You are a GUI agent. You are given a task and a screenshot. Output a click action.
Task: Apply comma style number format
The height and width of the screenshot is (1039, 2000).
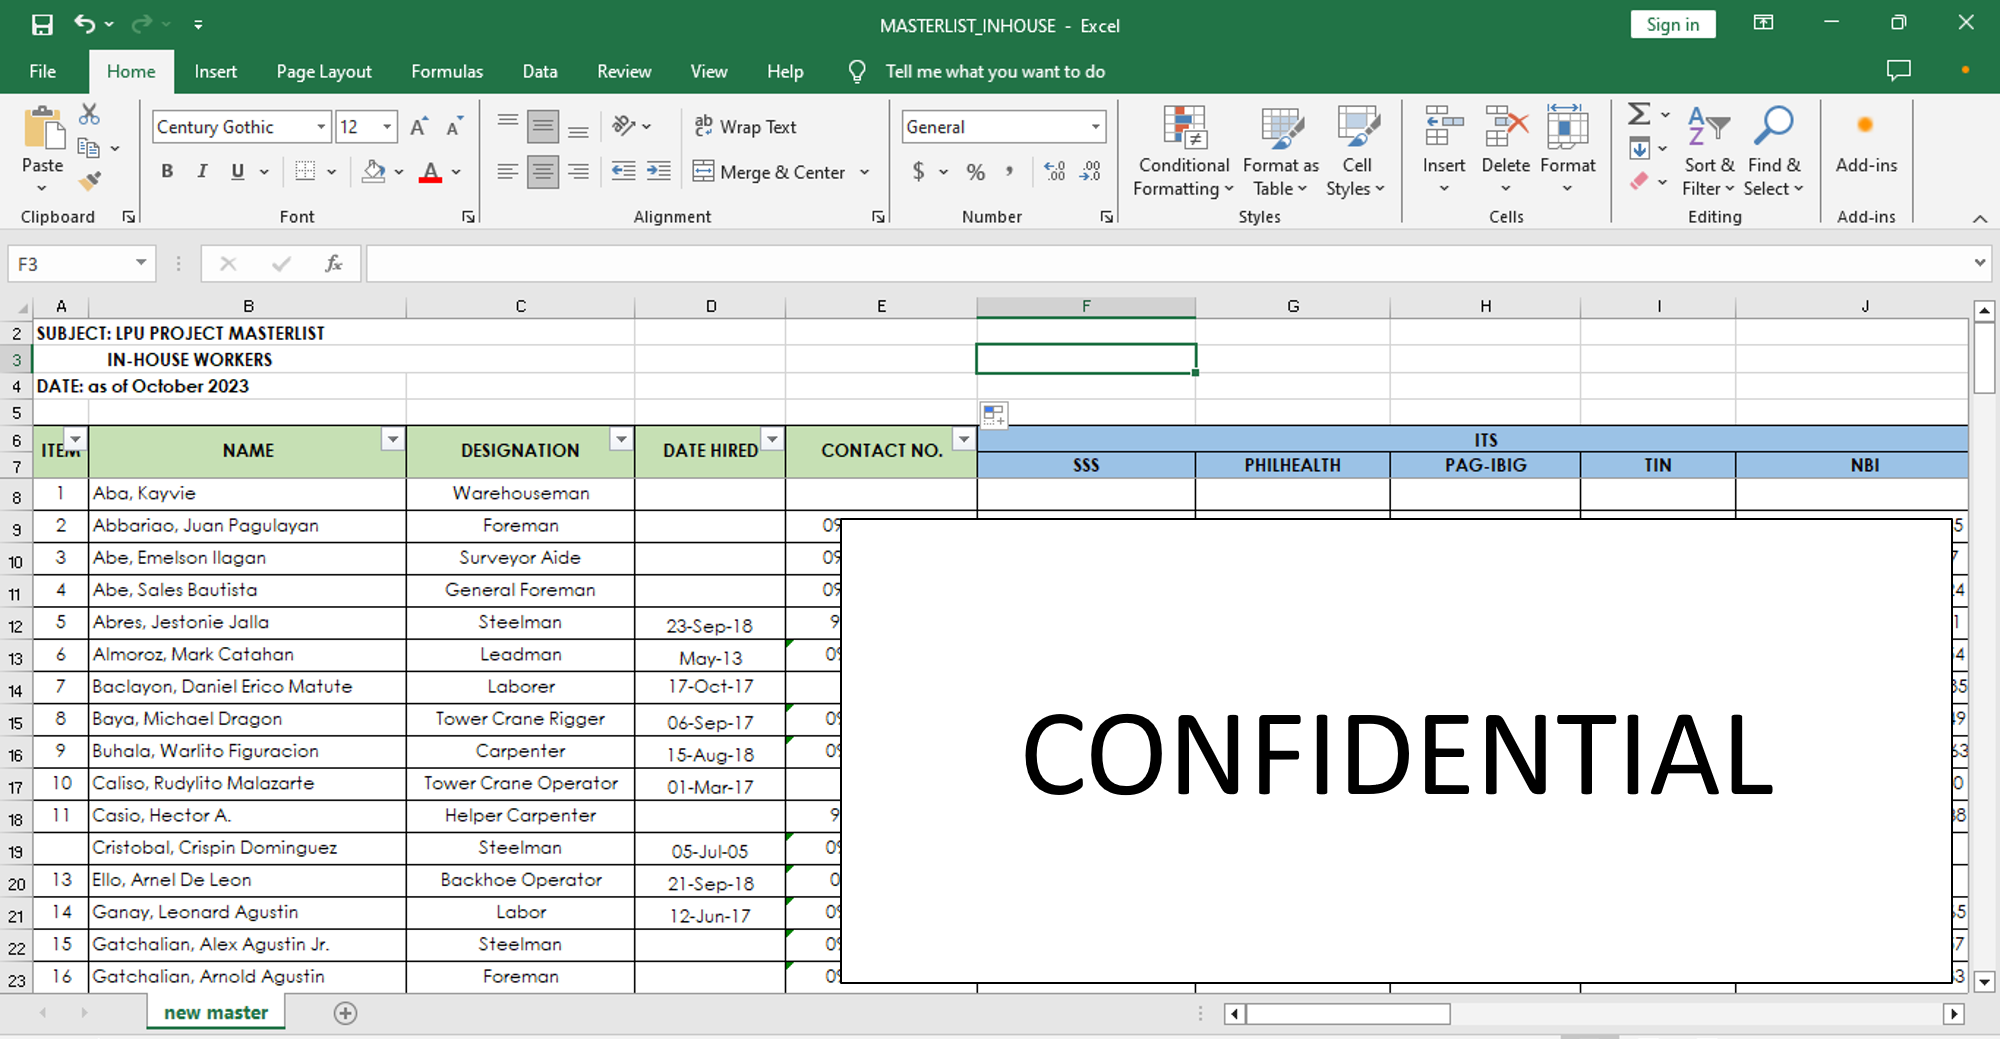click(x=1010, y=172)
